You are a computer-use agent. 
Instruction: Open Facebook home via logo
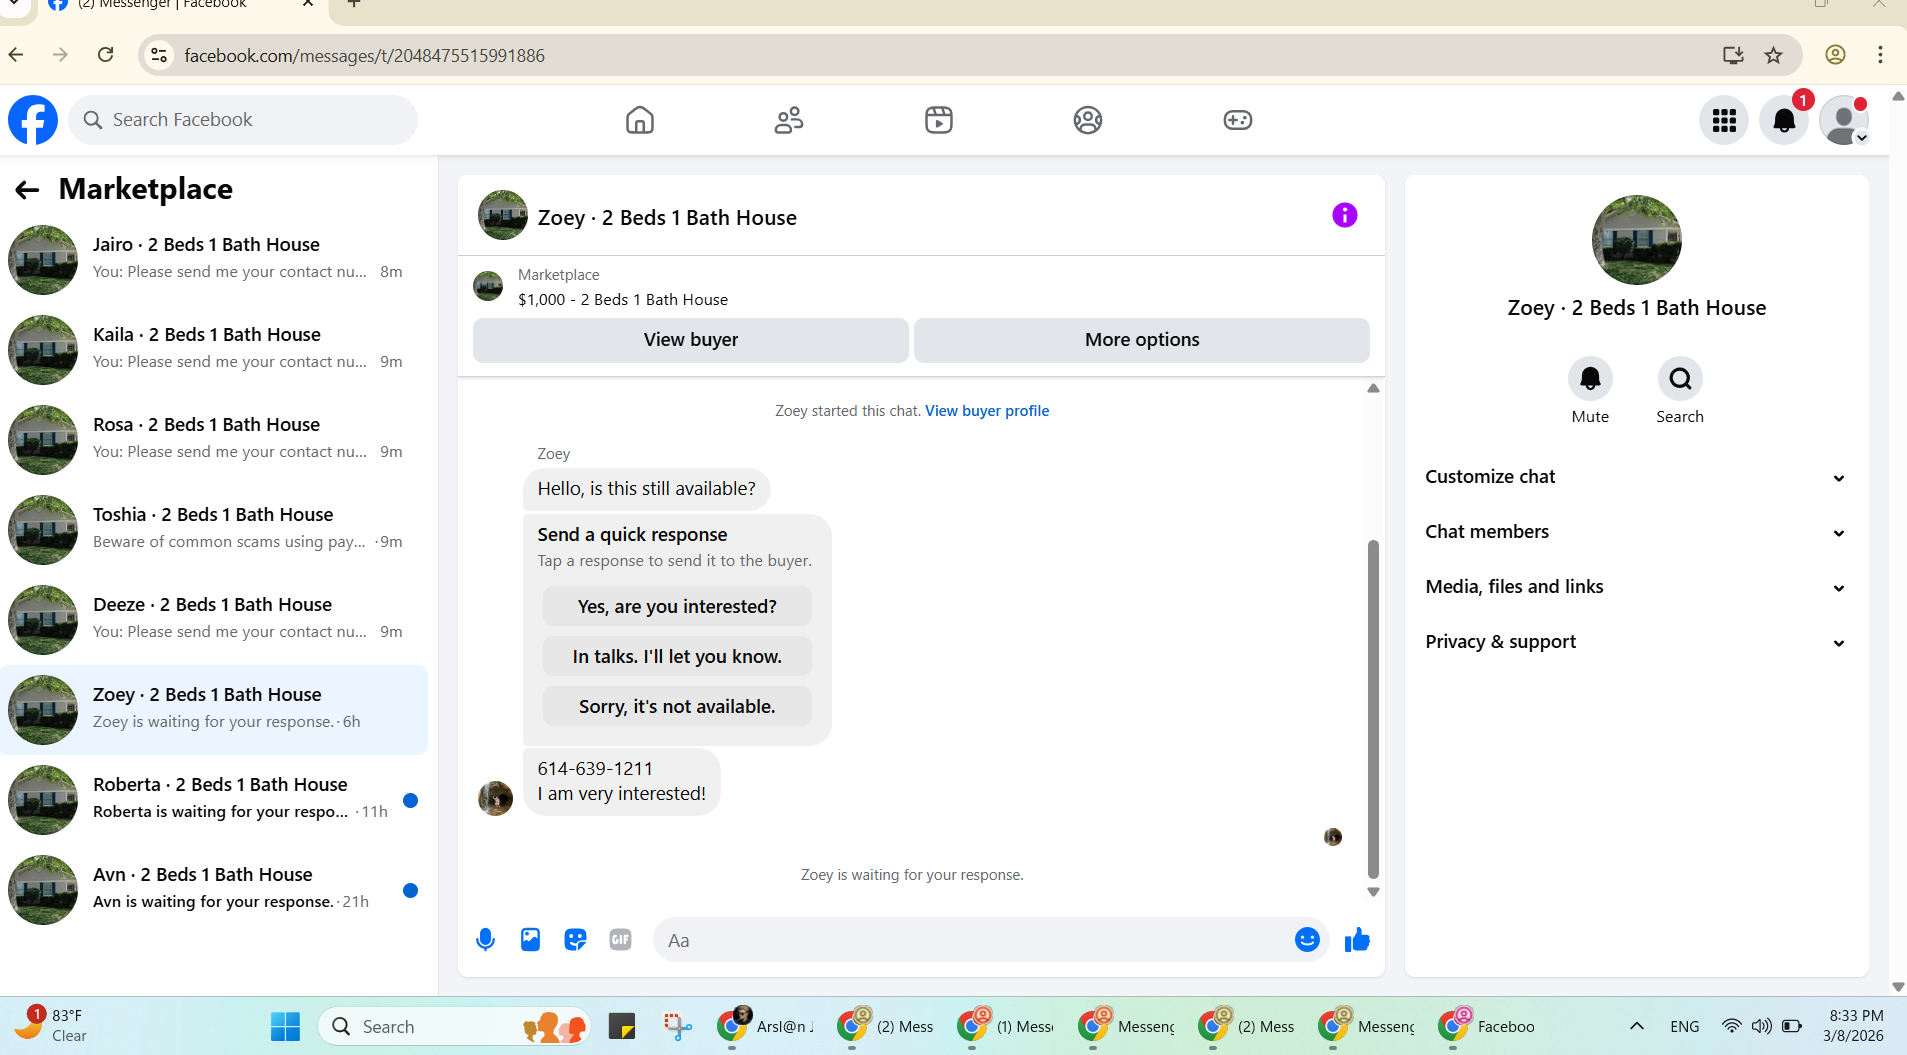pyautogui.click(x=33, y=120)
